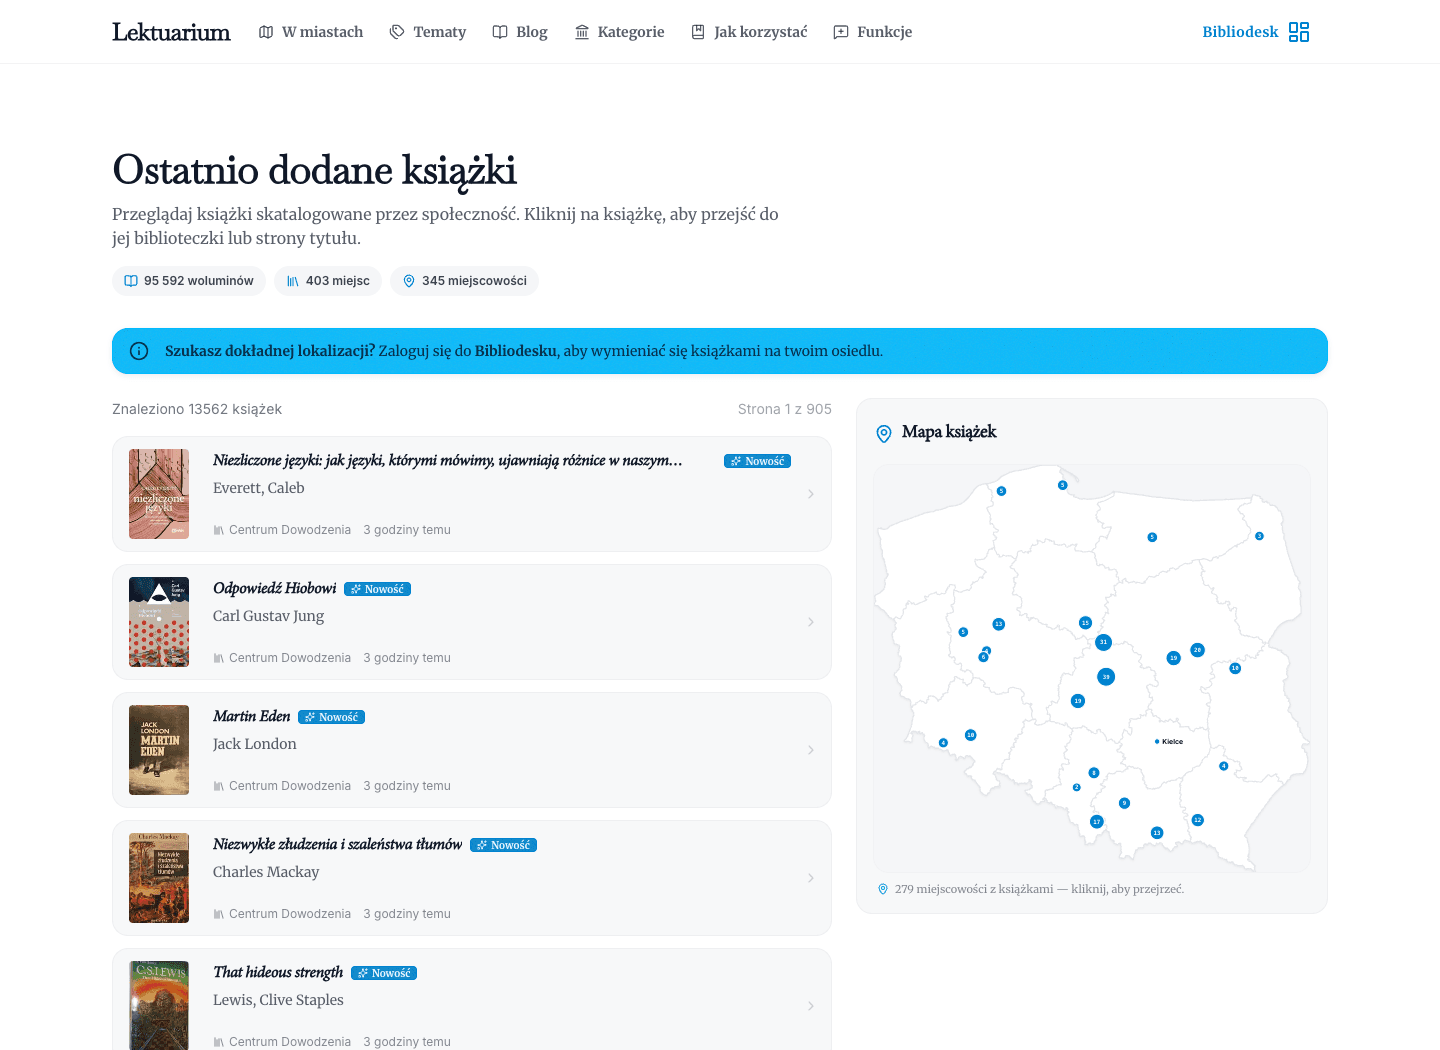The image size is (1440, 1050).
Task: Click the map pin icon beside Mapa książek
Action: point(884,433)
